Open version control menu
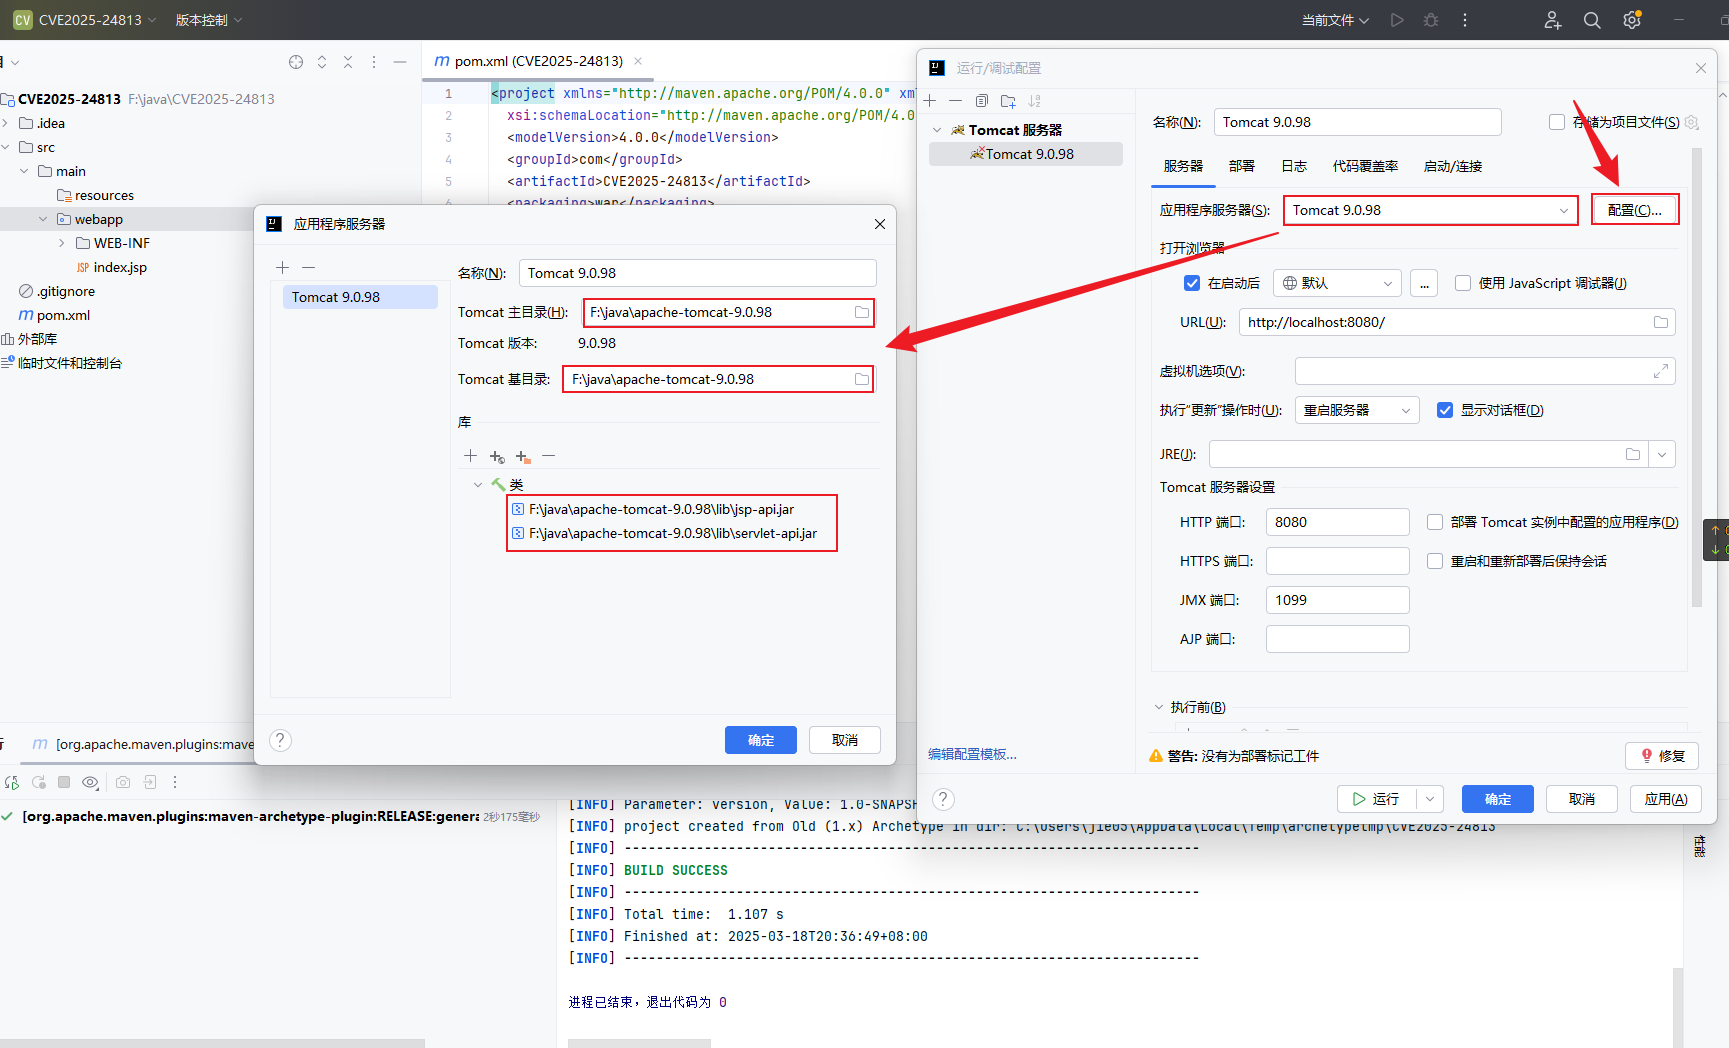This screenshot has height=1048, width=1729. point(209,20)
